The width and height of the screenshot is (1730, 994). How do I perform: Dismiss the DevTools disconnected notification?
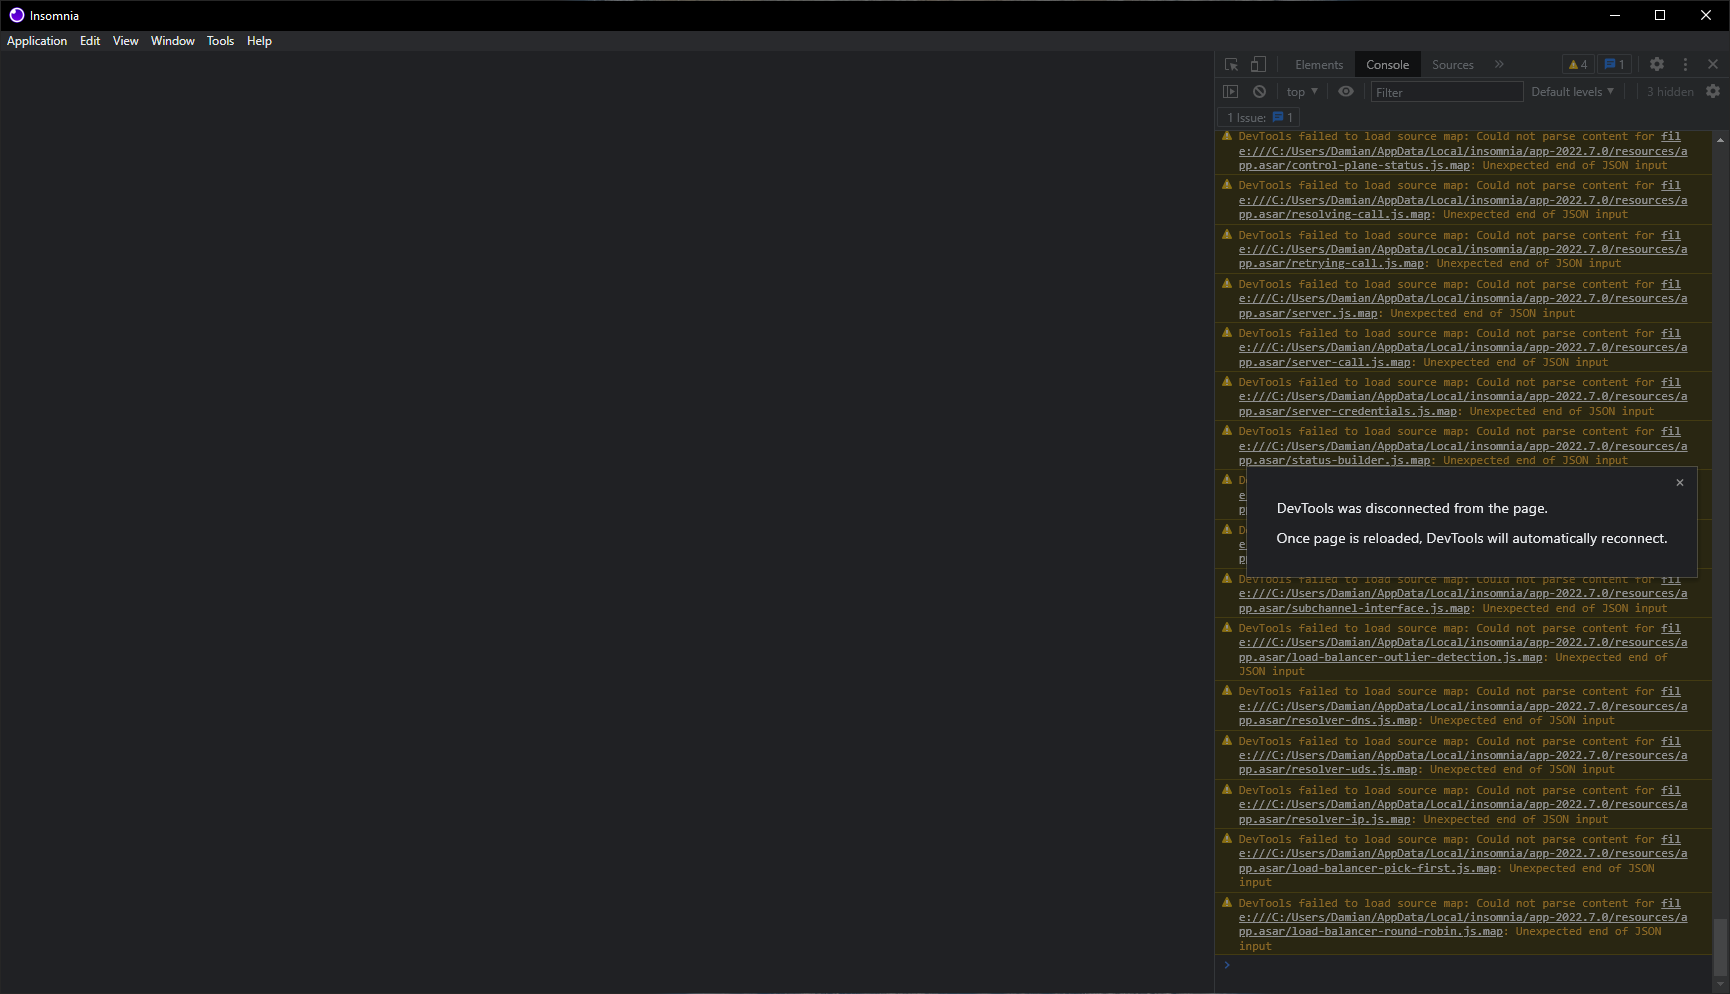coord(1680,482)
